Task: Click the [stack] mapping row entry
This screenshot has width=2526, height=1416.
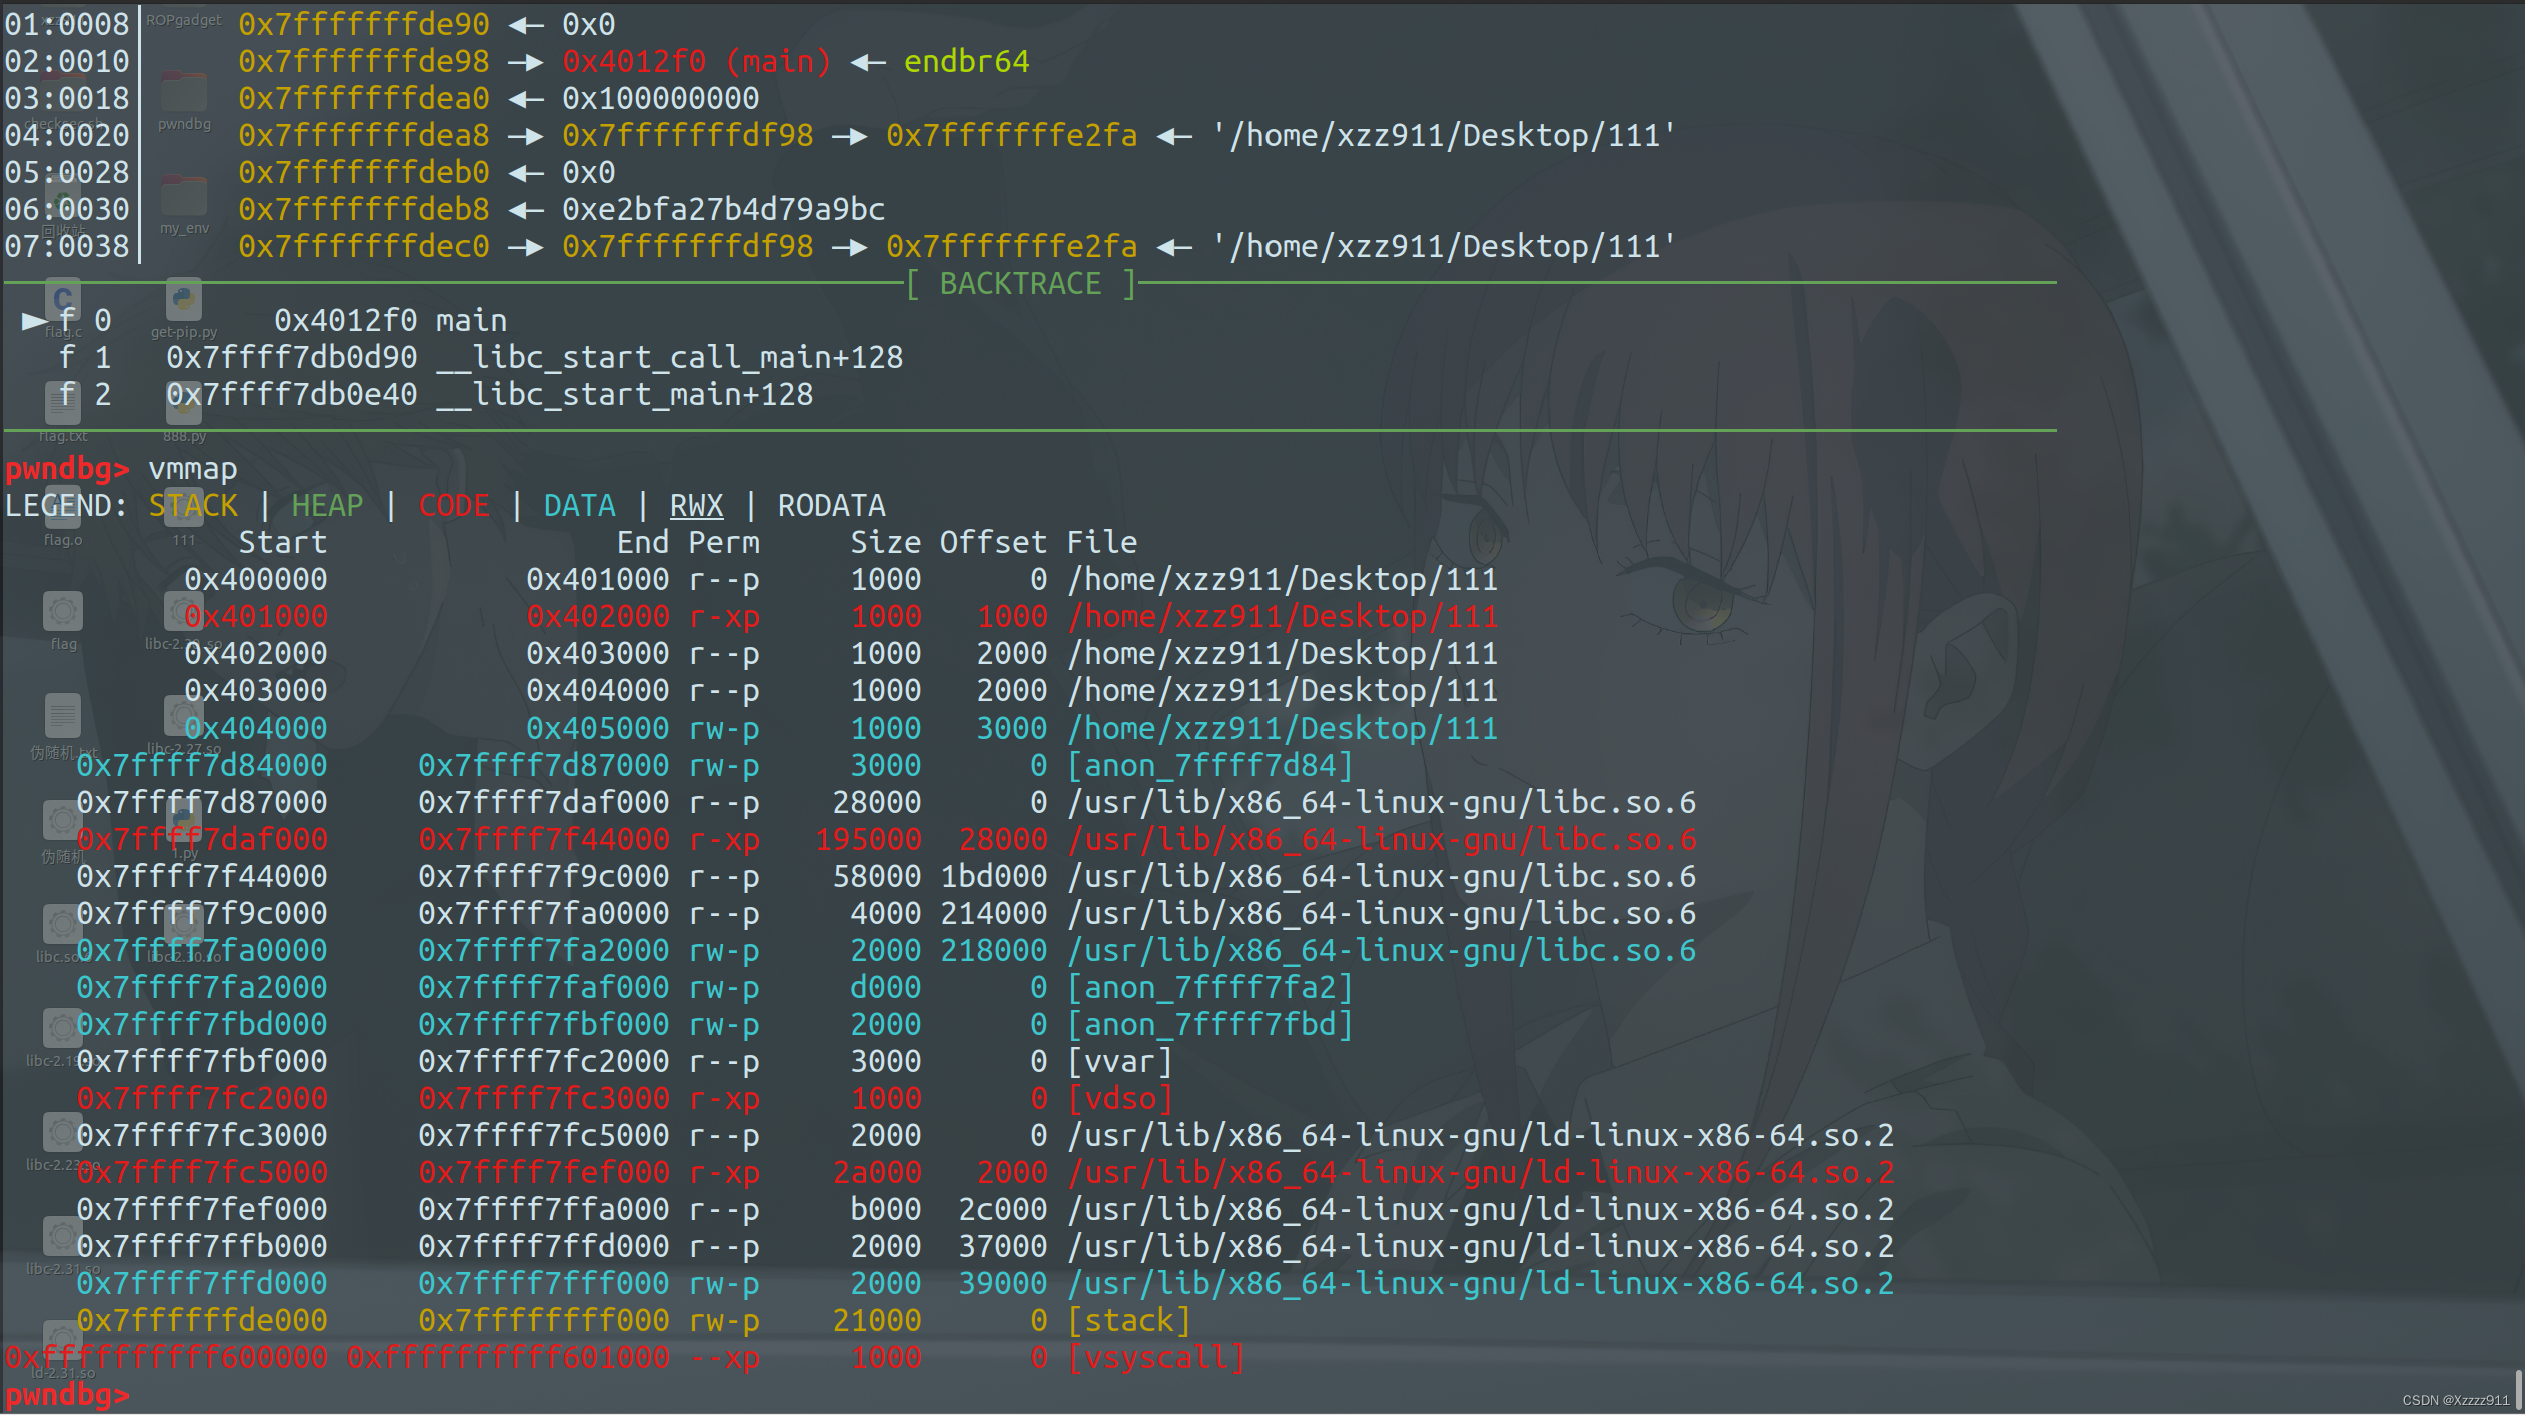Action: click(x=1128, y=1321)
